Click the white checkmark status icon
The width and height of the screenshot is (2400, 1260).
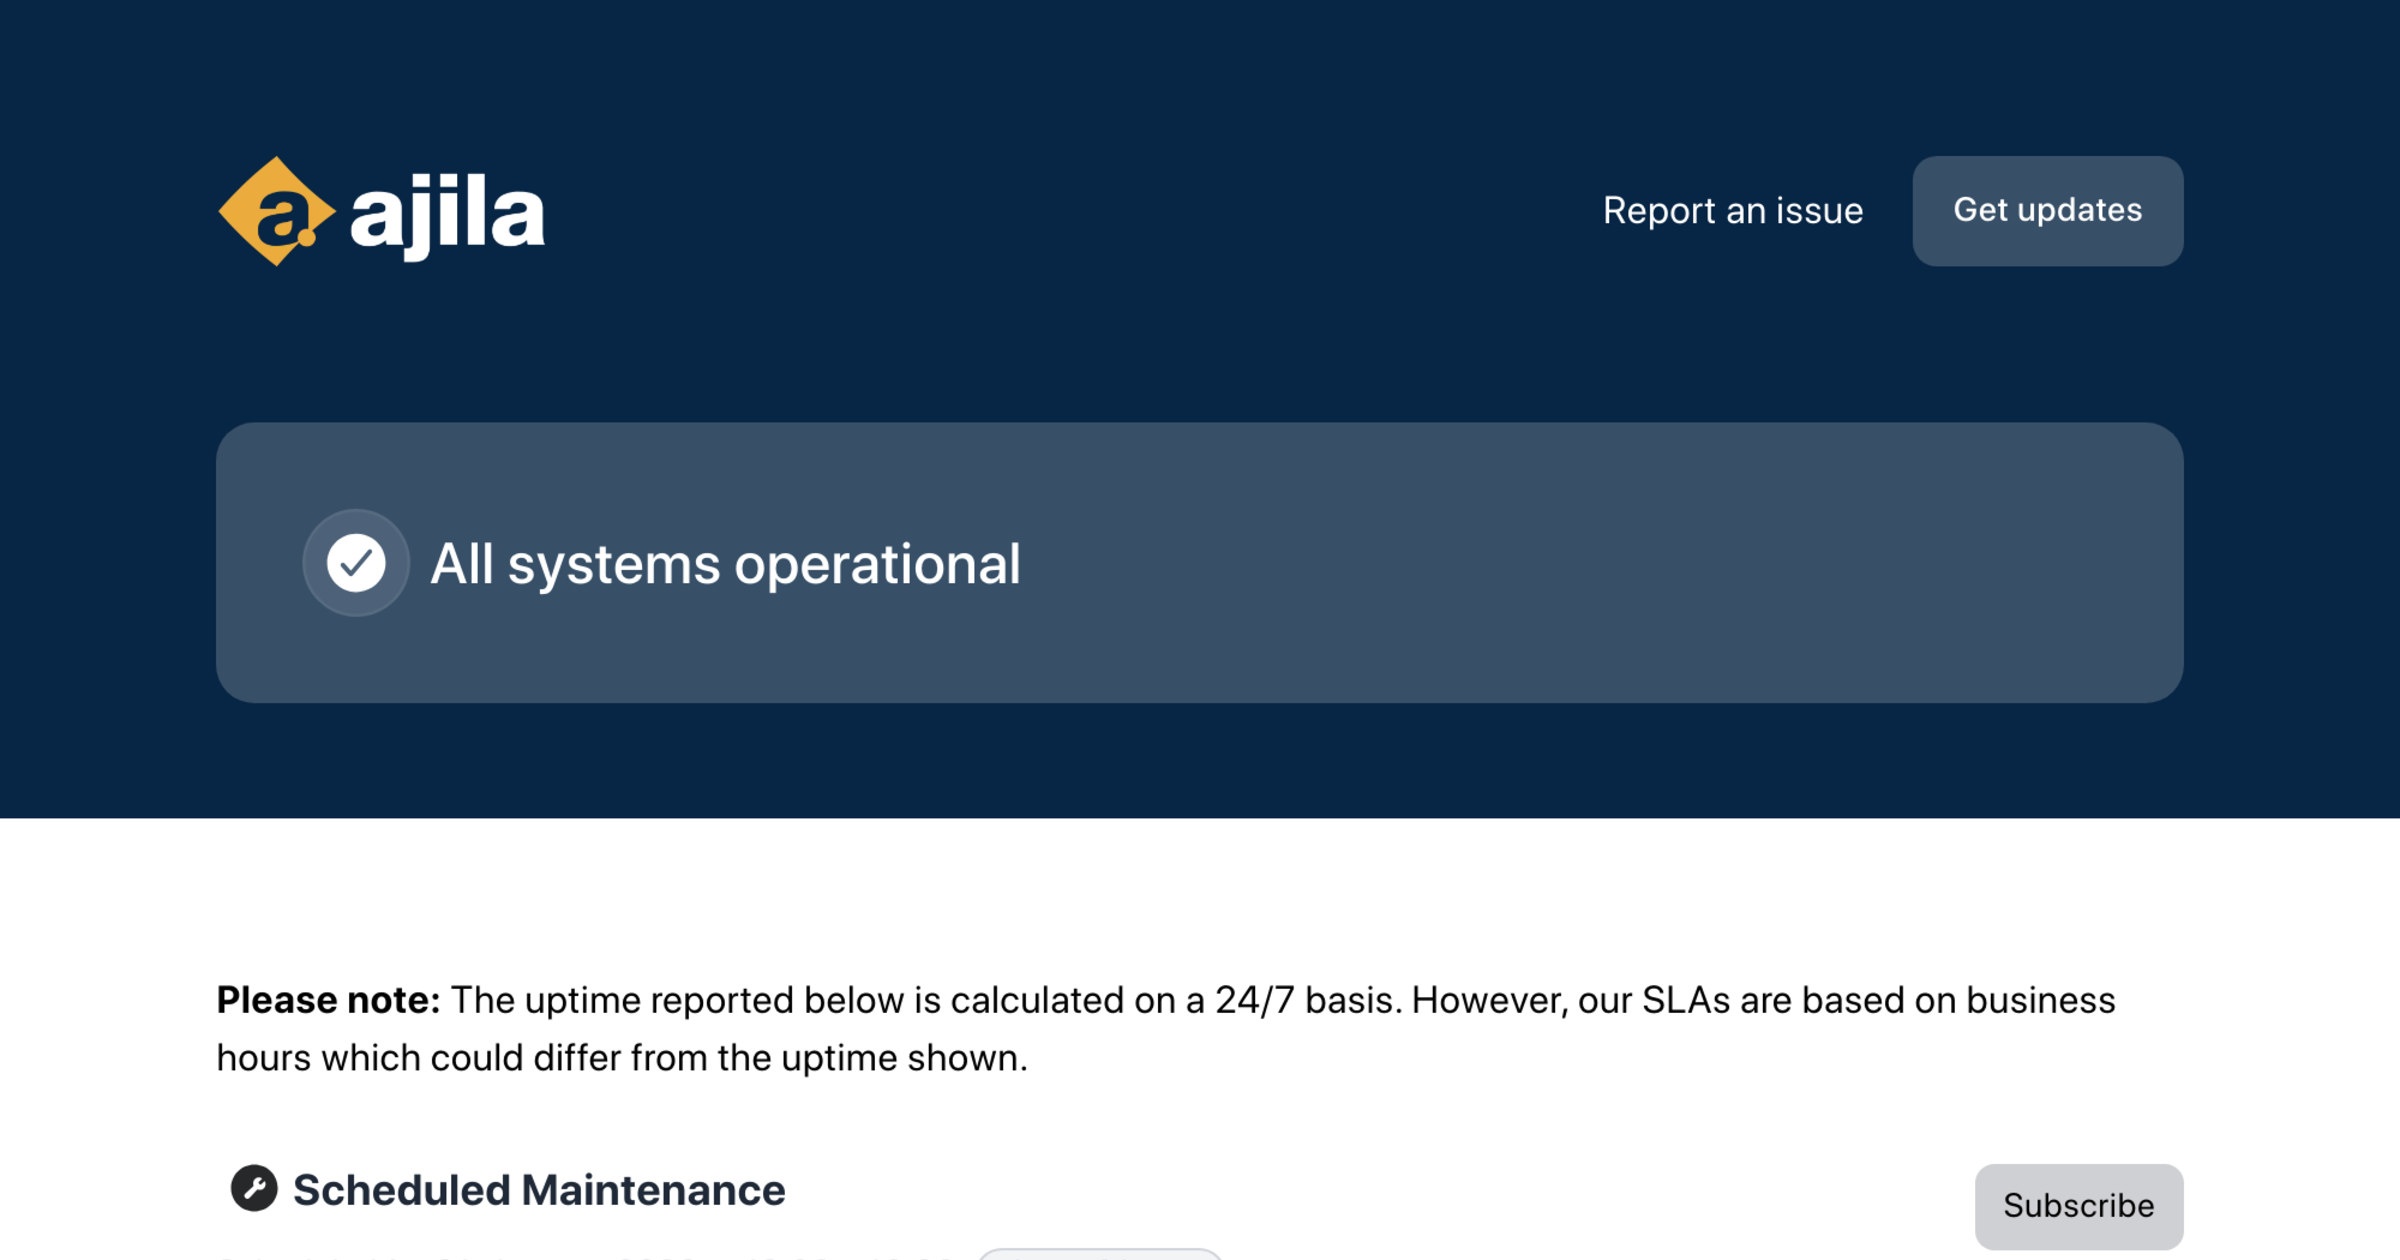(356, 563)
